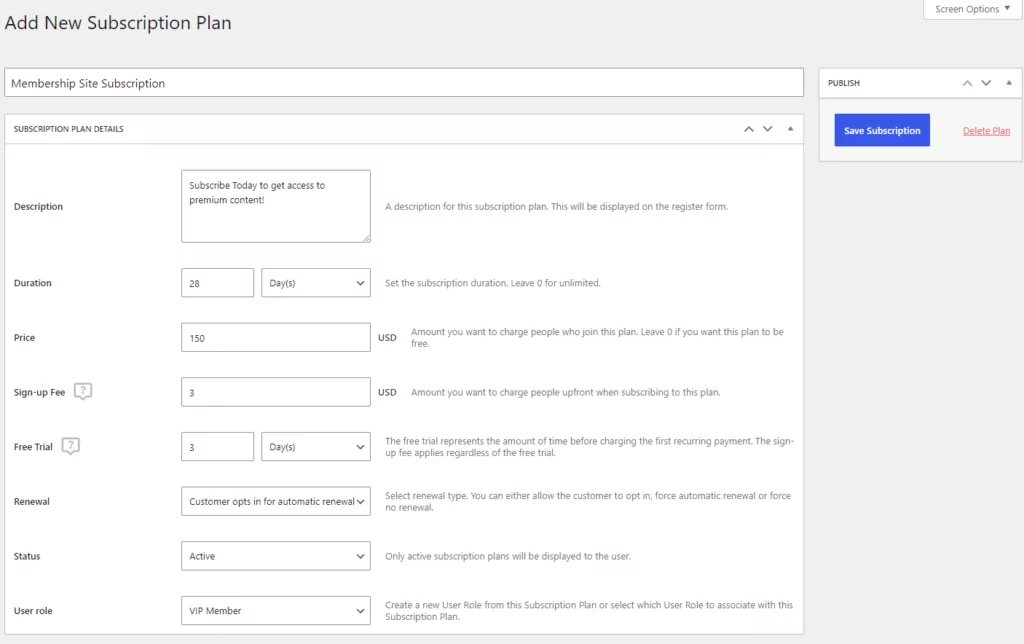Focus the plan title field
The height and width of the screenshot is (644, 1024).
[404, 83]
